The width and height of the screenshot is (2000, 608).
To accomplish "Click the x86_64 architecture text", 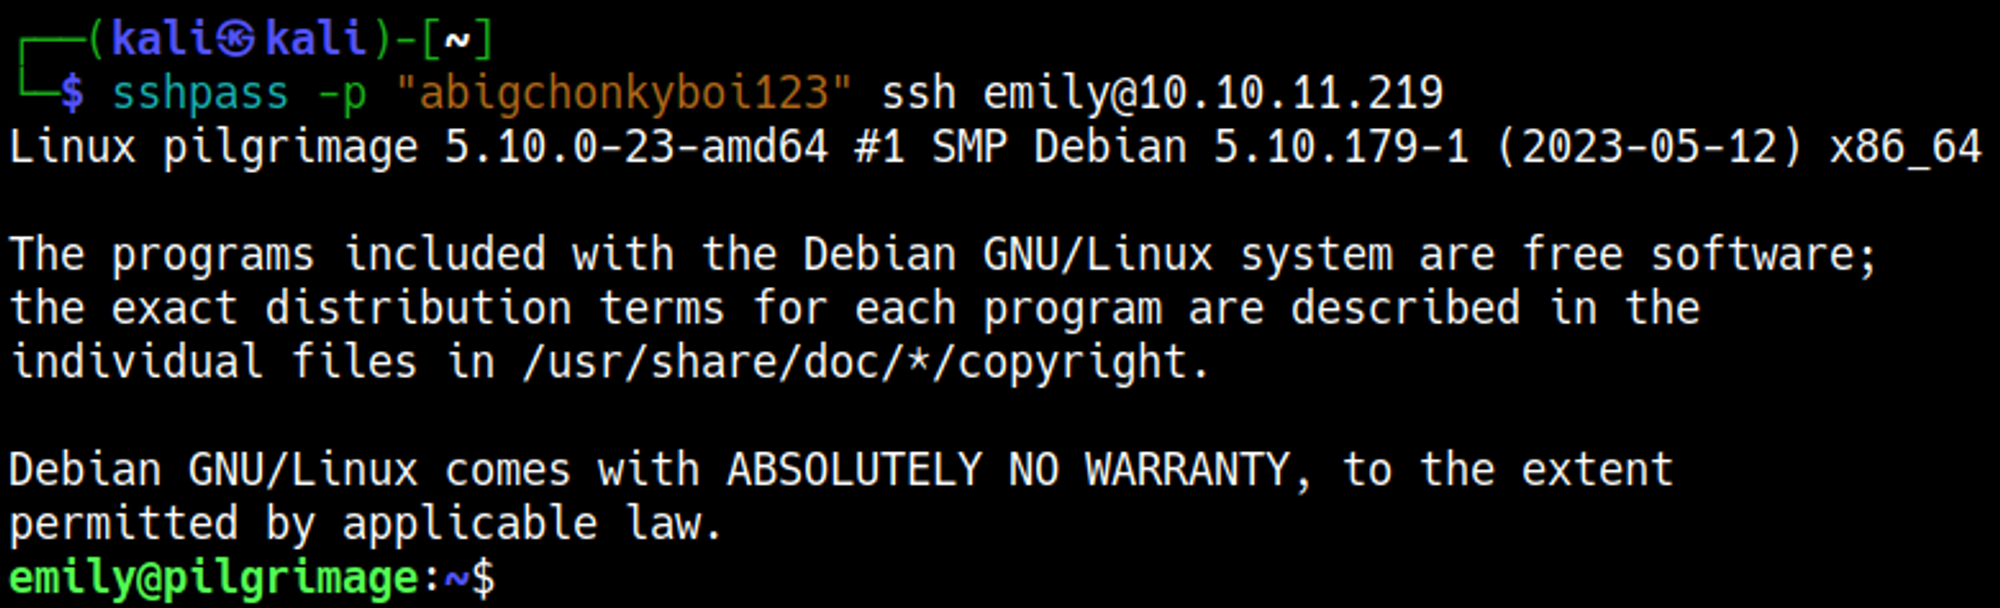I will [1905, 147].
